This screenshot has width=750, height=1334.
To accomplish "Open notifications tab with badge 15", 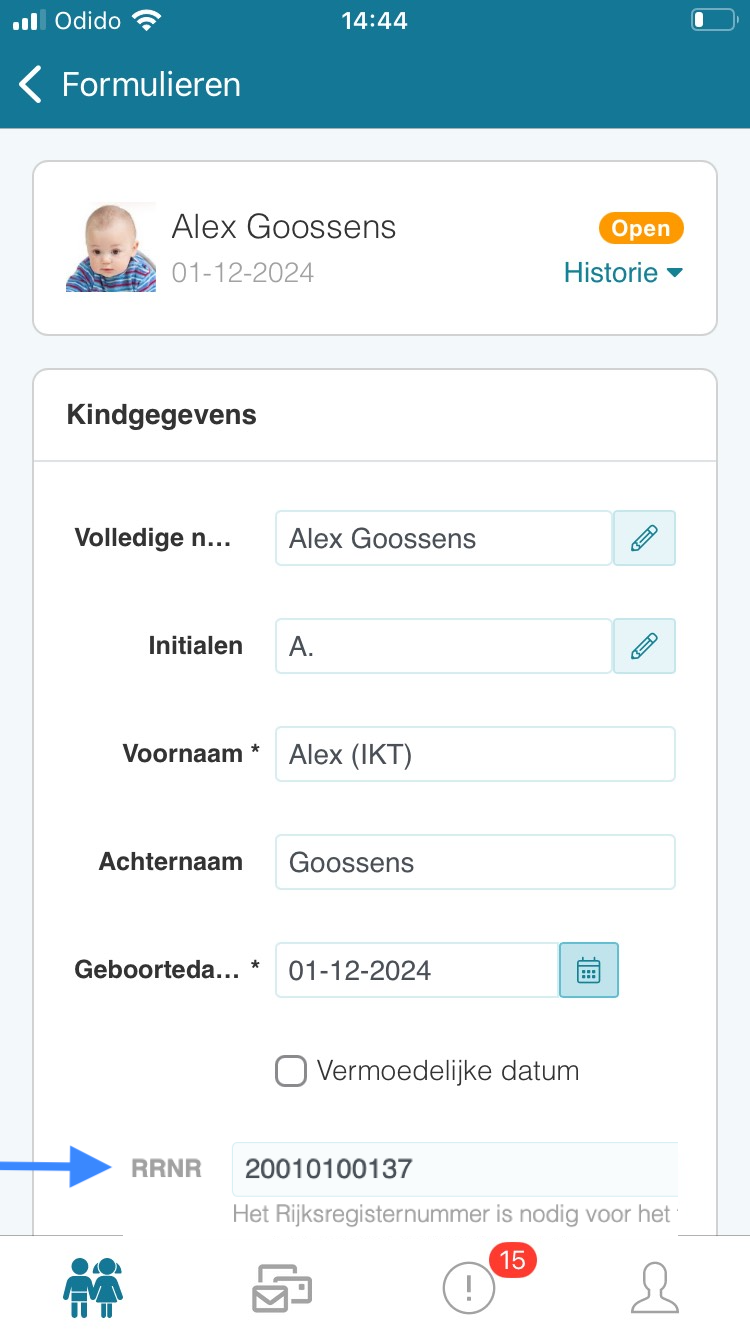I will 470,1288.
